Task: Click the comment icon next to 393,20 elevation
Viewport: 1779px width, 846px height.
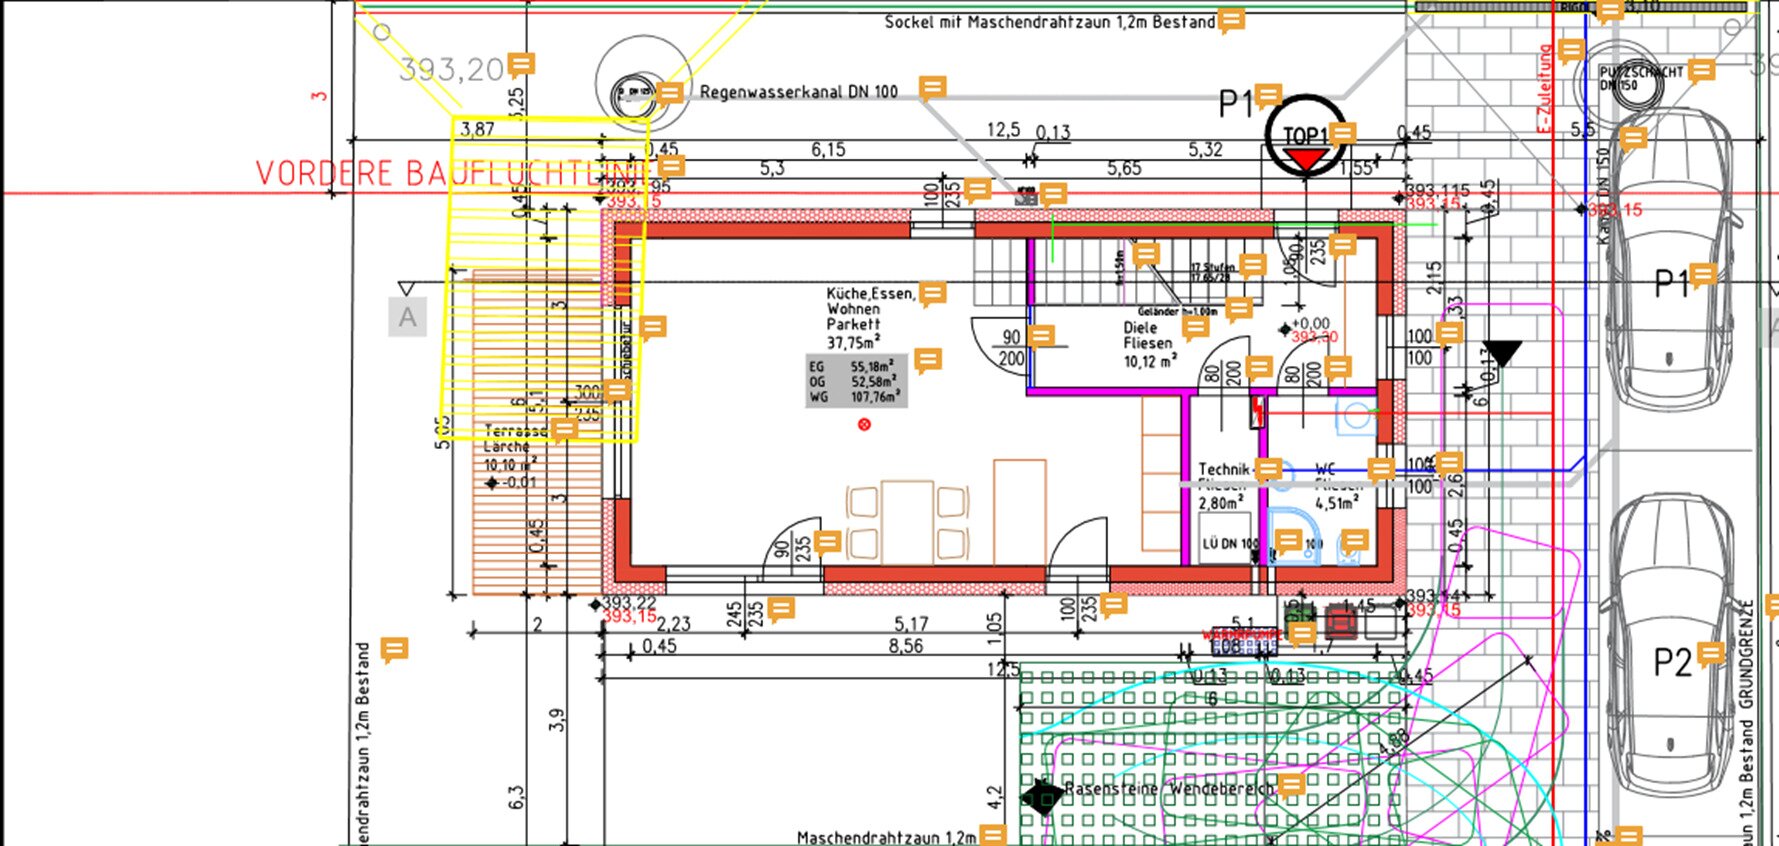Action: [521, 65]
